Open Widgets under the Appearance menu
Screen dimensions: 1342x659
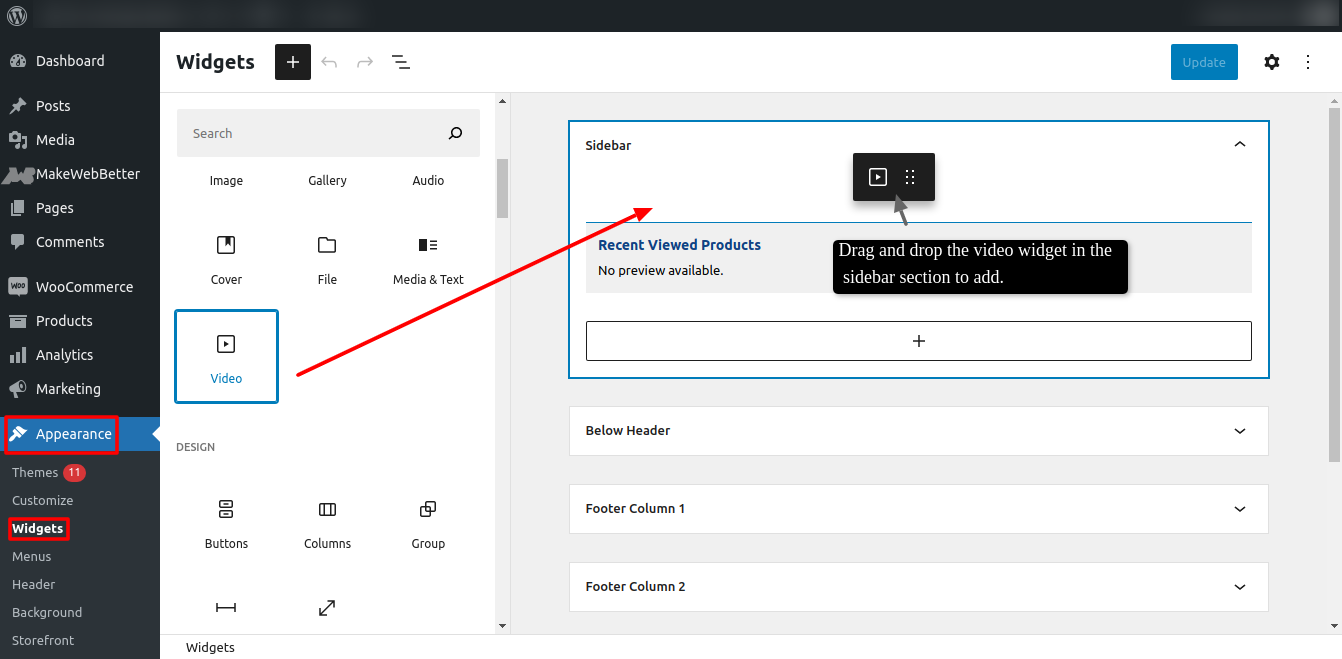[38, 528]
